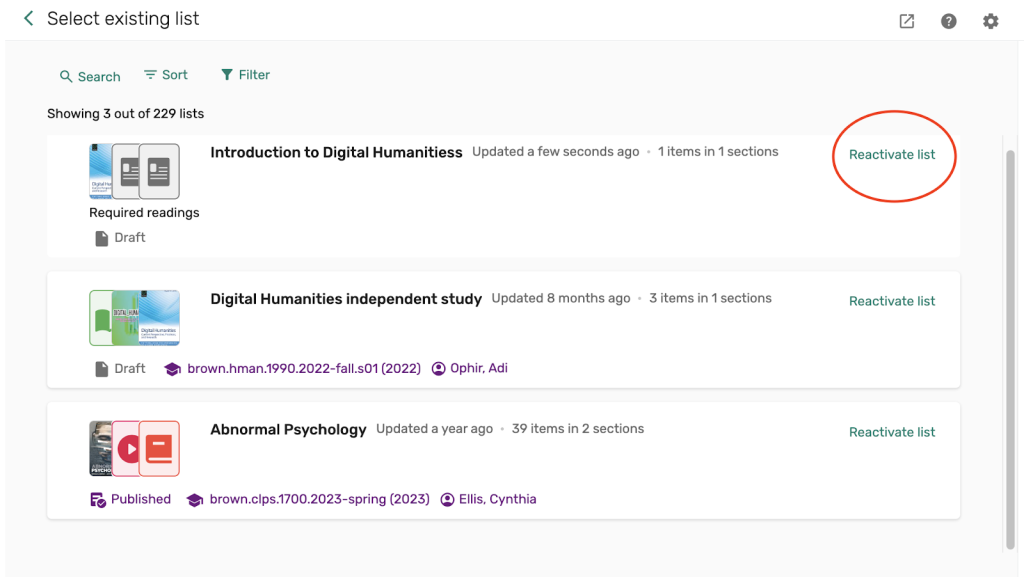
Task: Open the settings gear icon
Action: pyautogui.click(x=991, y=21)
